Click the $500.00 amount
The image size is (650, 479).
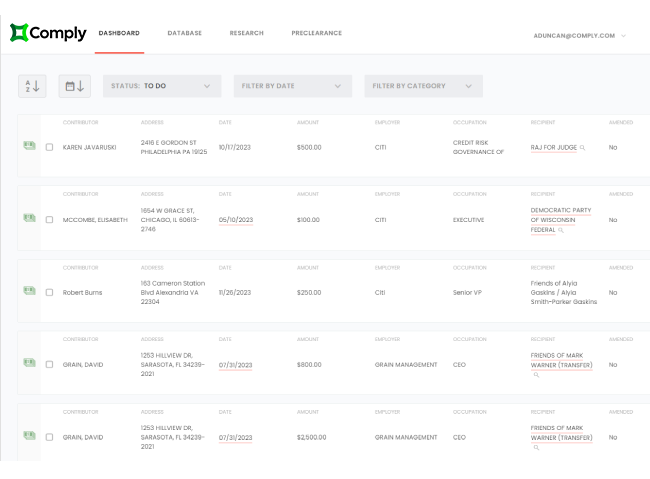(309, 148)
